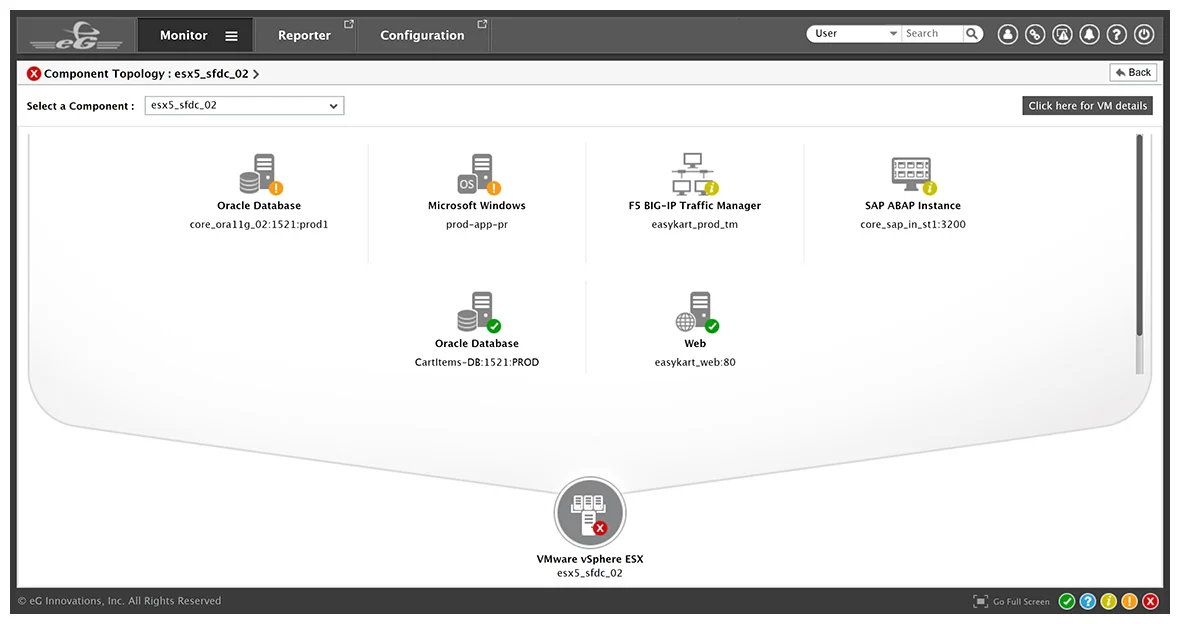Click the 'VMware vSphere ESX' name
Viewport: 1180px width, 624px height.
click(x=590, y=559)
